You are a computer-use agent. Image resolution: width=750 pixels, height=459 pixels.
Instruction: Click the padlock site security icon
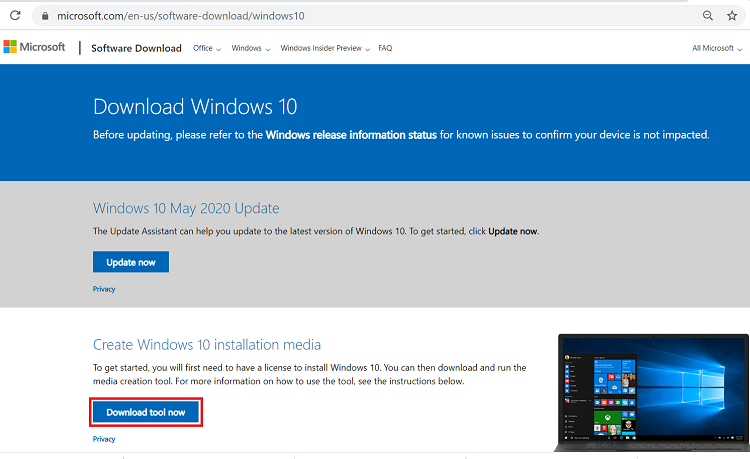click(43, 16)
